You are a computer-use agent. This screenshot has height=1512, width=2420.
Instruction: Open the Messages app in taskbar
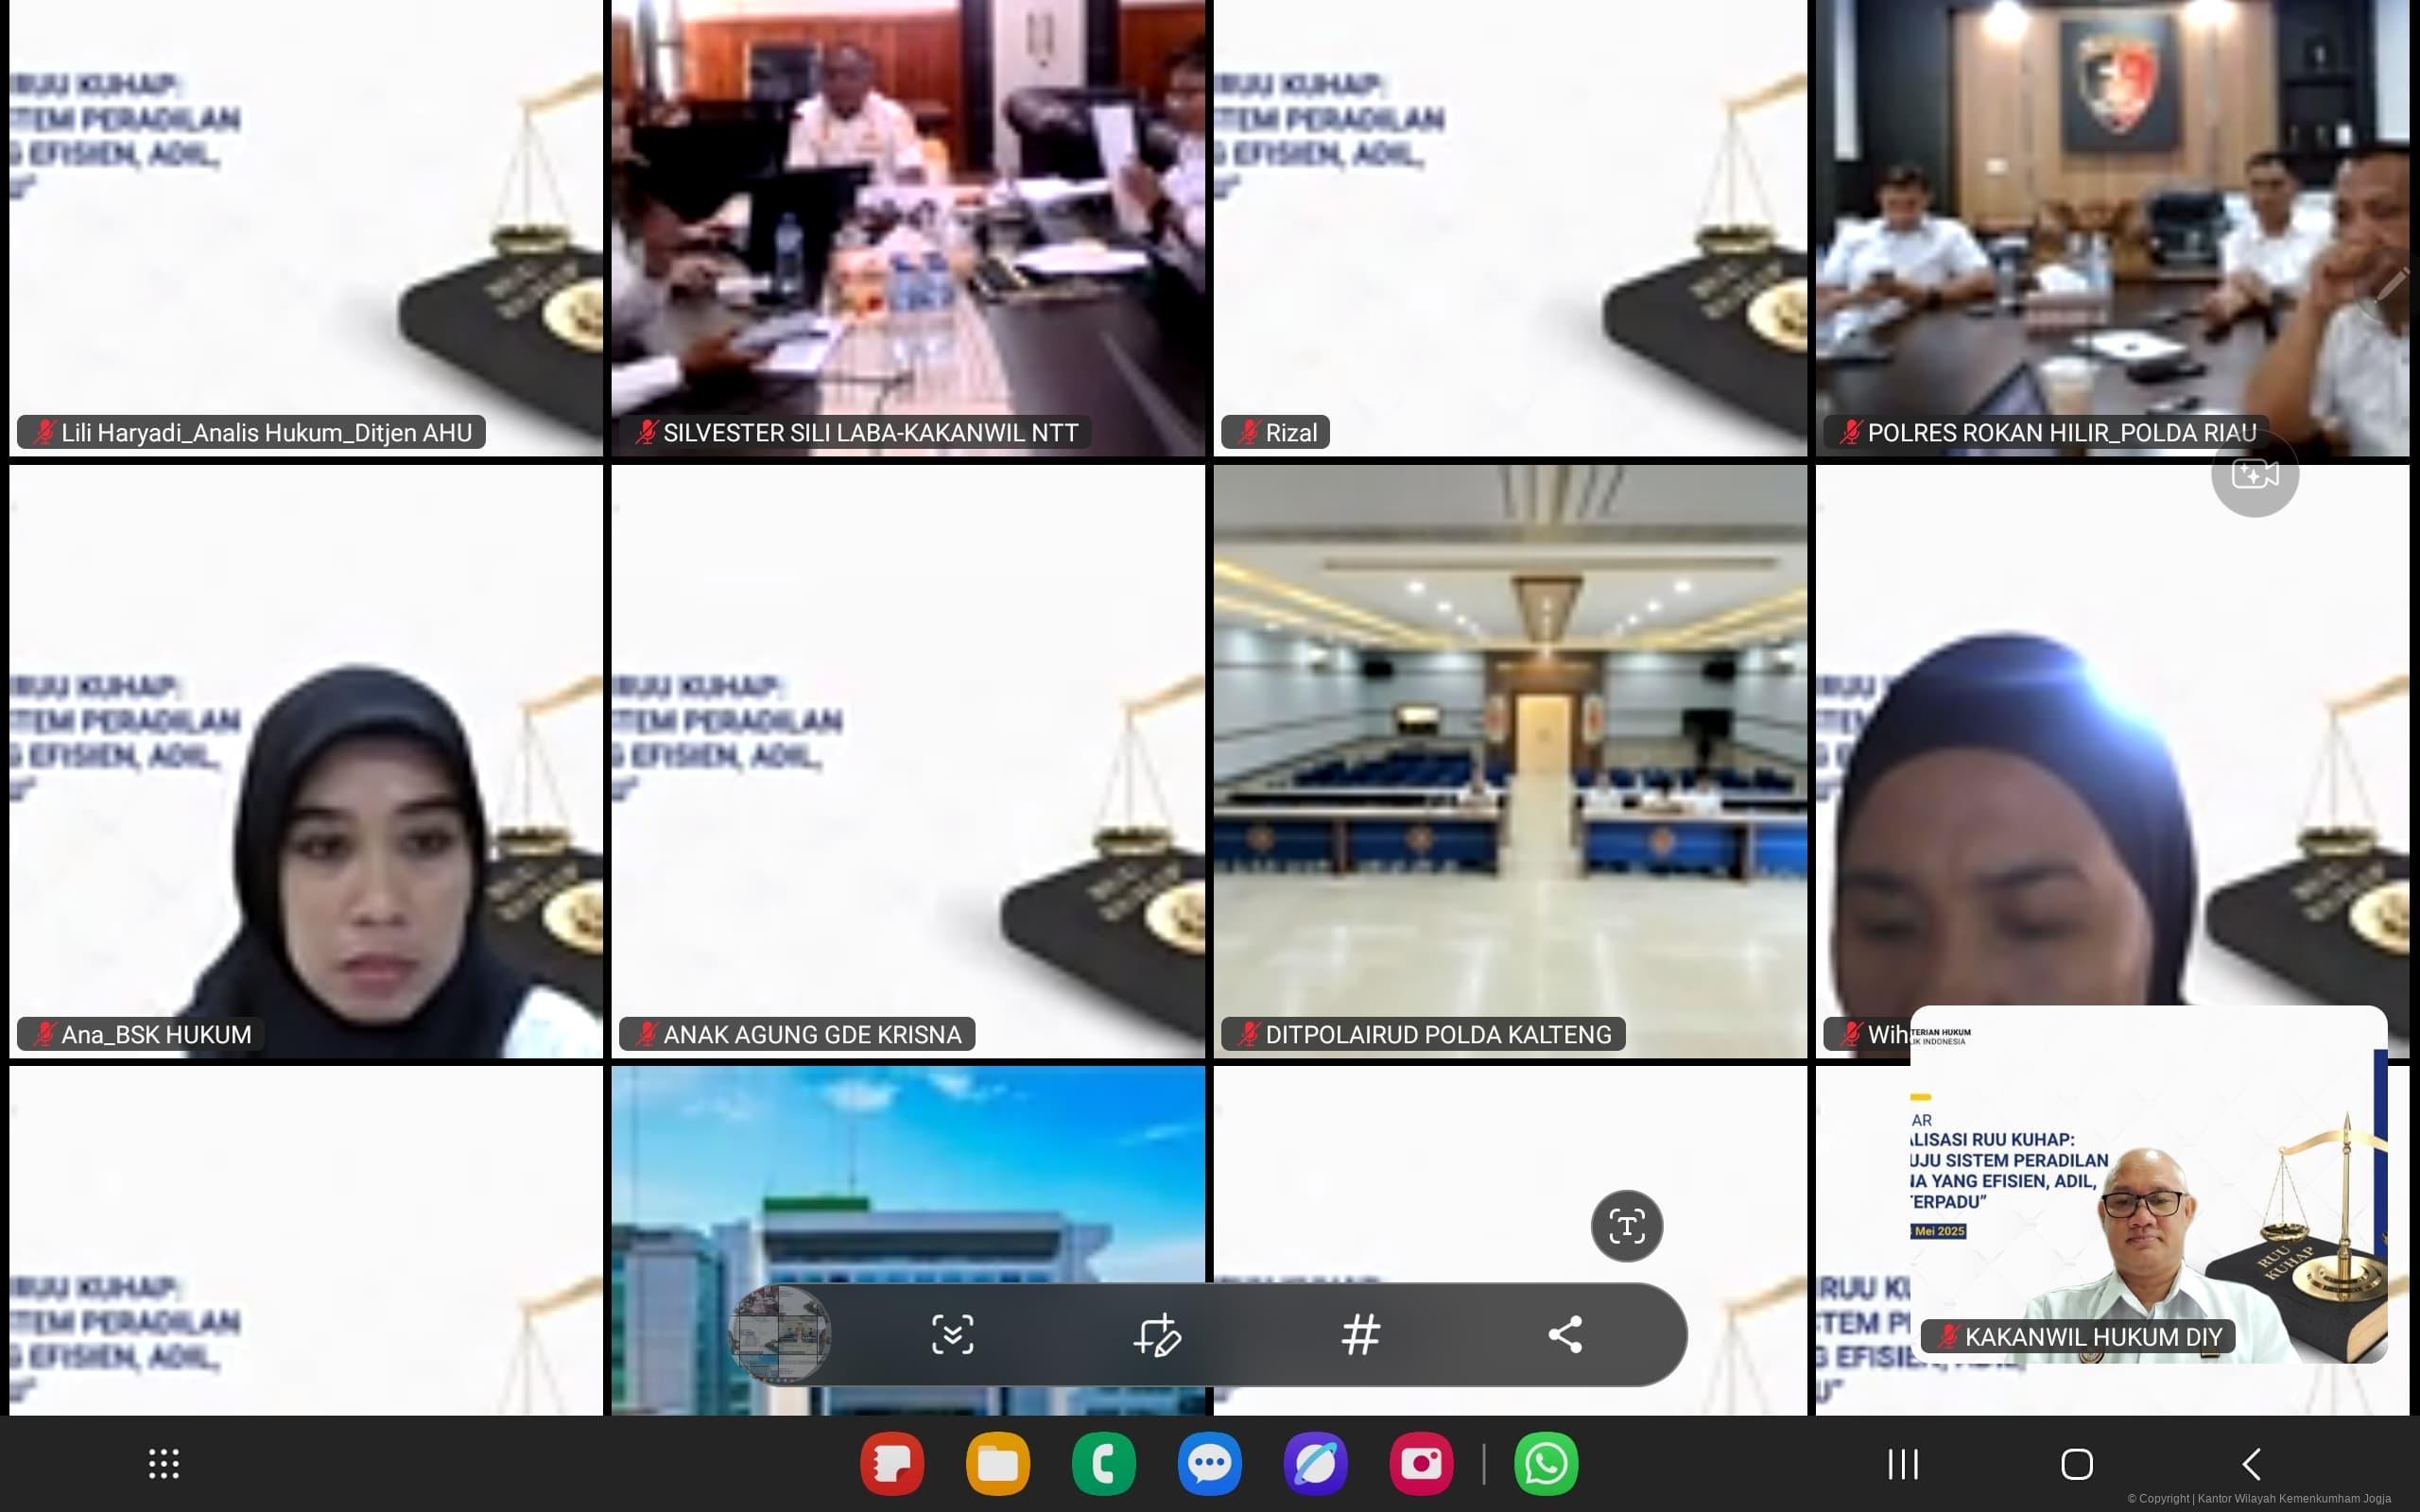pyautogui.click(x=1209, y=1464)
